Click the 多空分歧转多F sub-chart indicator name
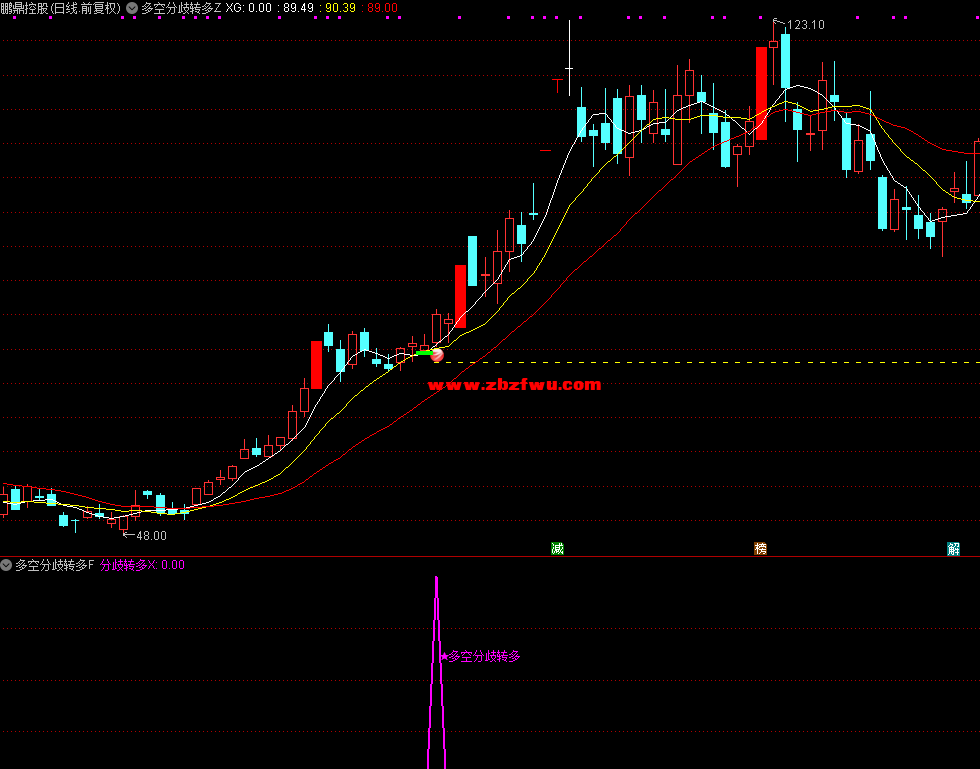Screen dimensions: 980x769 click(x=54, y=565)
